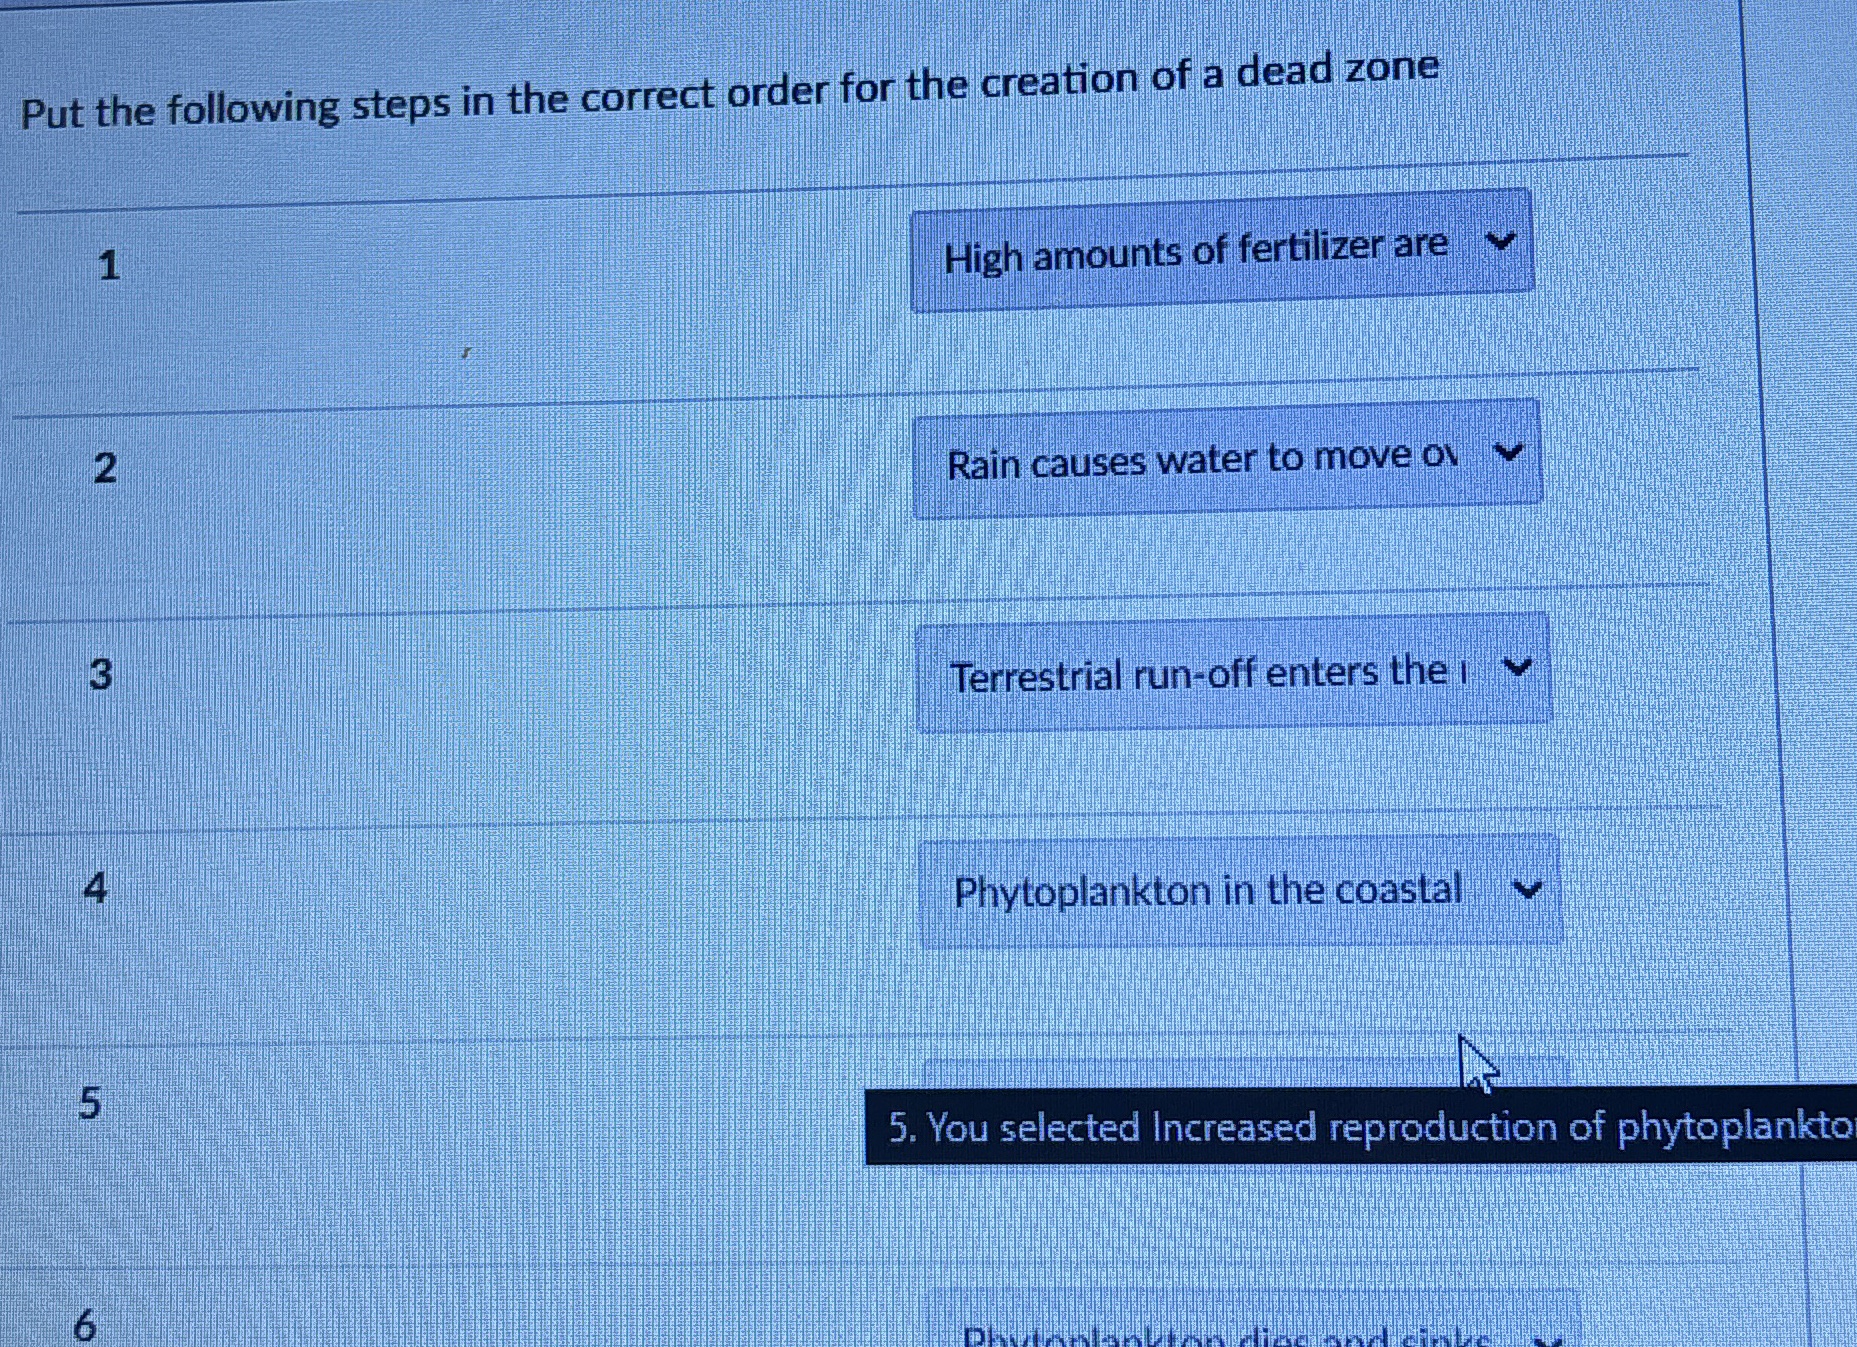This screenshot has height=1347, width=1857.
Task: Expand the 'Terrestrial run-off enters the' dropdown arrow
Action: [1518, 669]
